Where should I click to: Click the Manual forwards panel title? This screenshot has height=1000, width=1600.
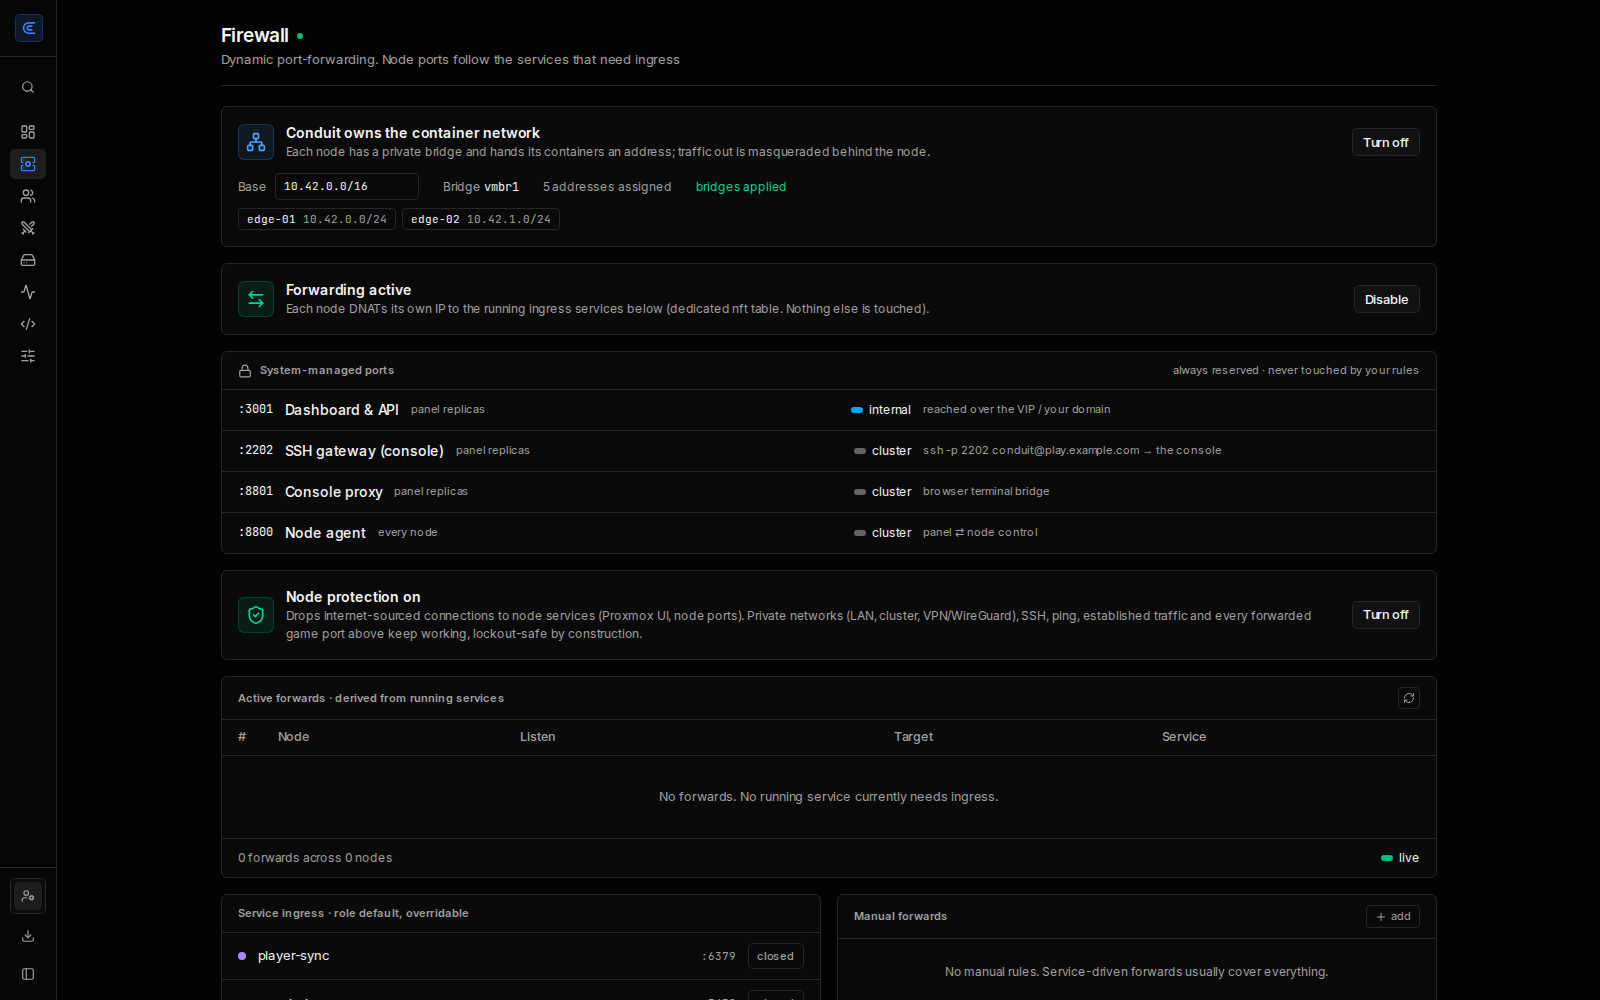pyautogui.click(x=901, y=916)
